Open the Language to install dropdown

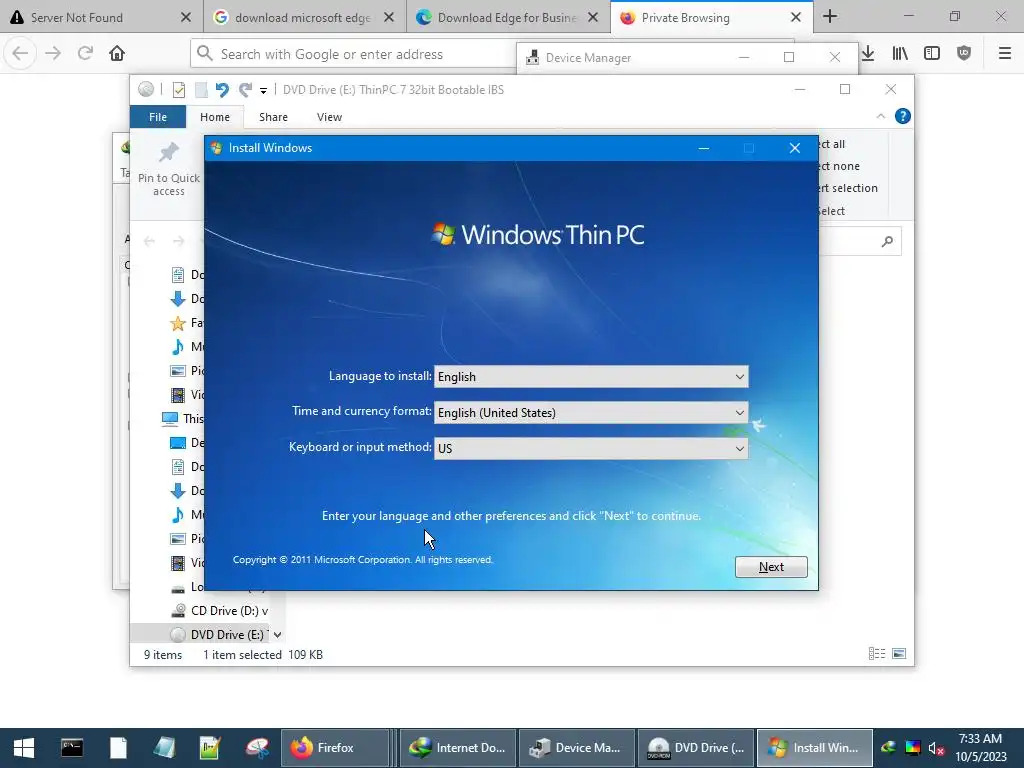[591, 377]
